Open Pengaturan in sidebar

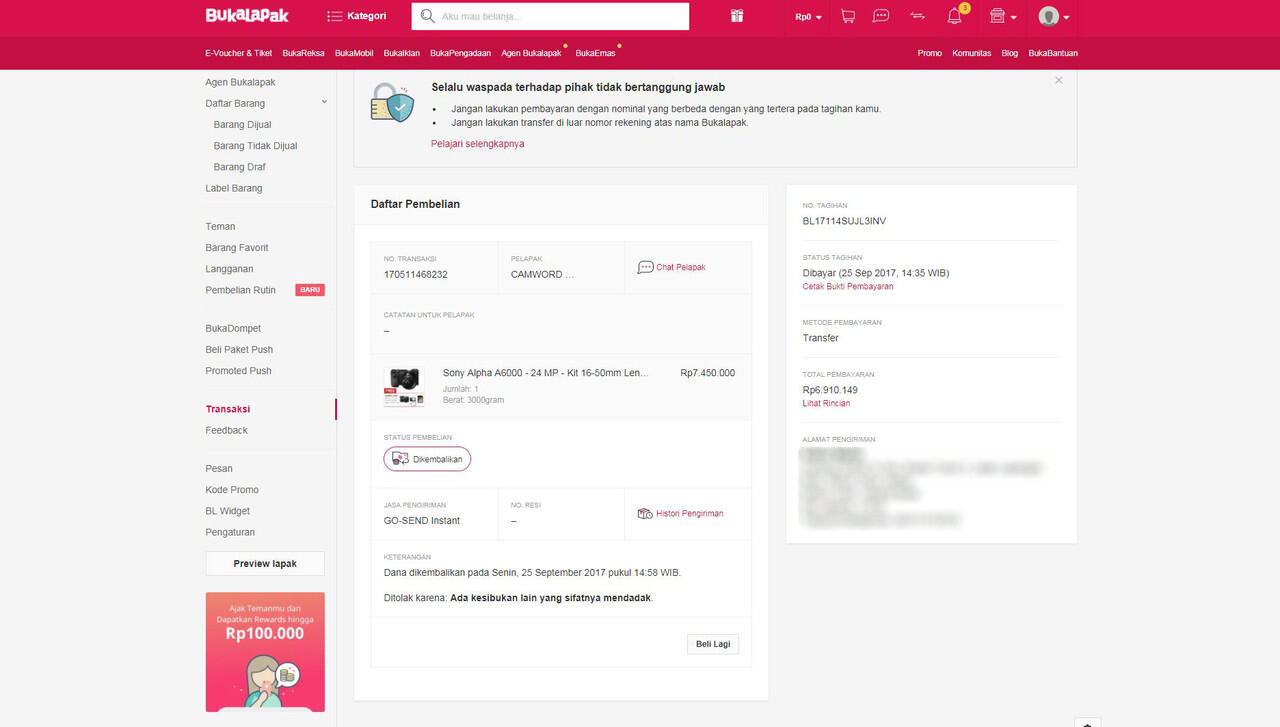tap(230, 532)
